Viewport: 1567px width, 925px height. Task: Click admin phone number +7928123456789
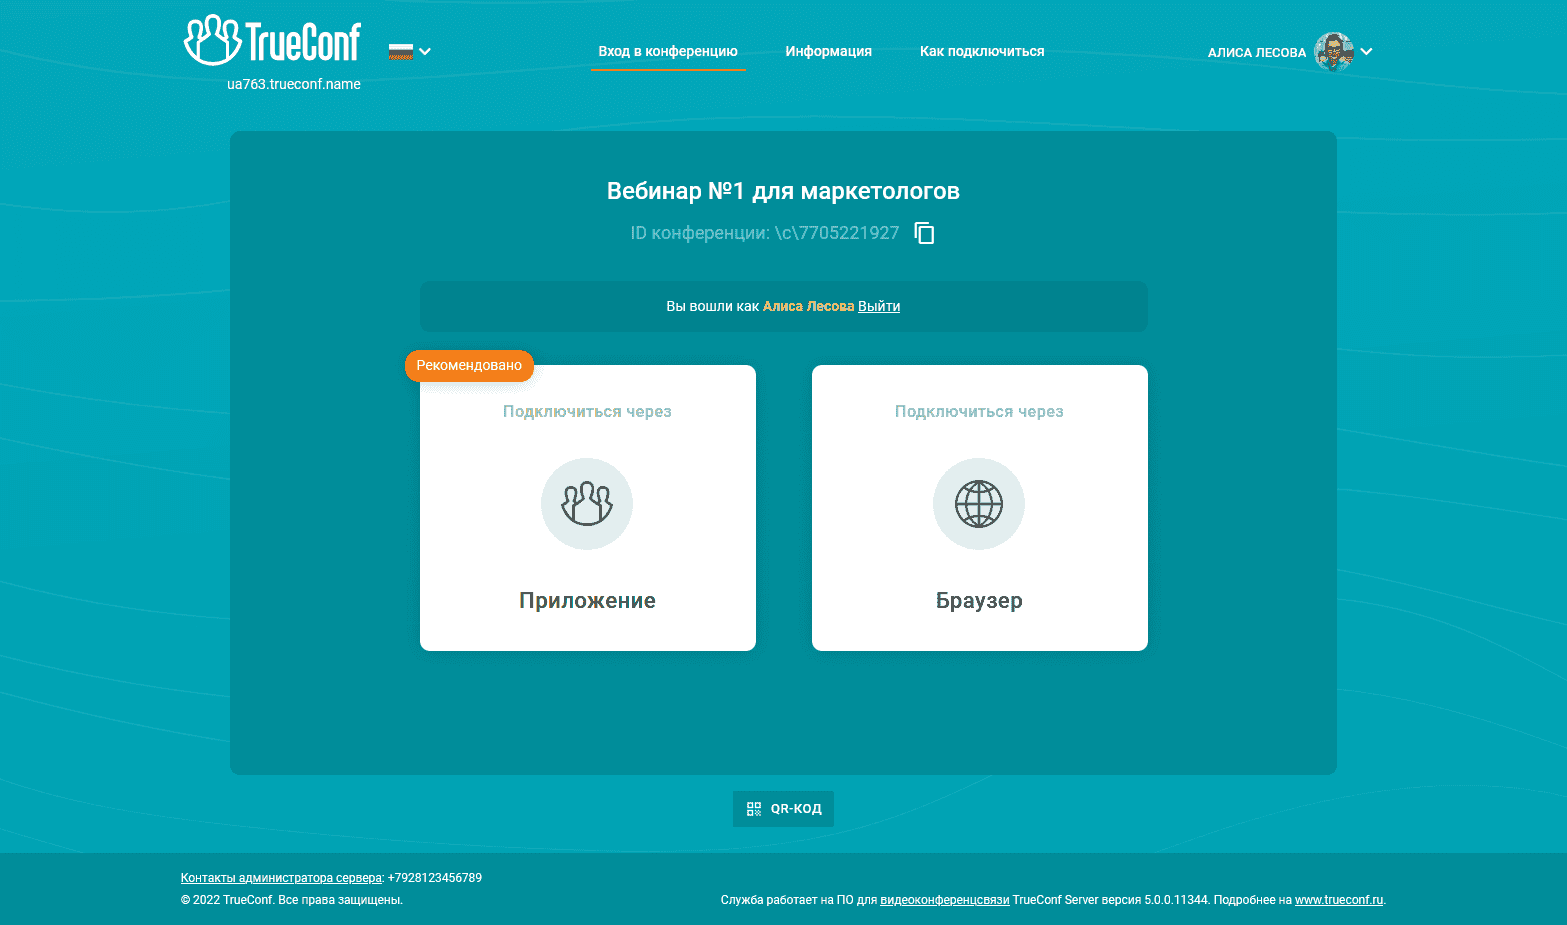(x=435, y=878)
